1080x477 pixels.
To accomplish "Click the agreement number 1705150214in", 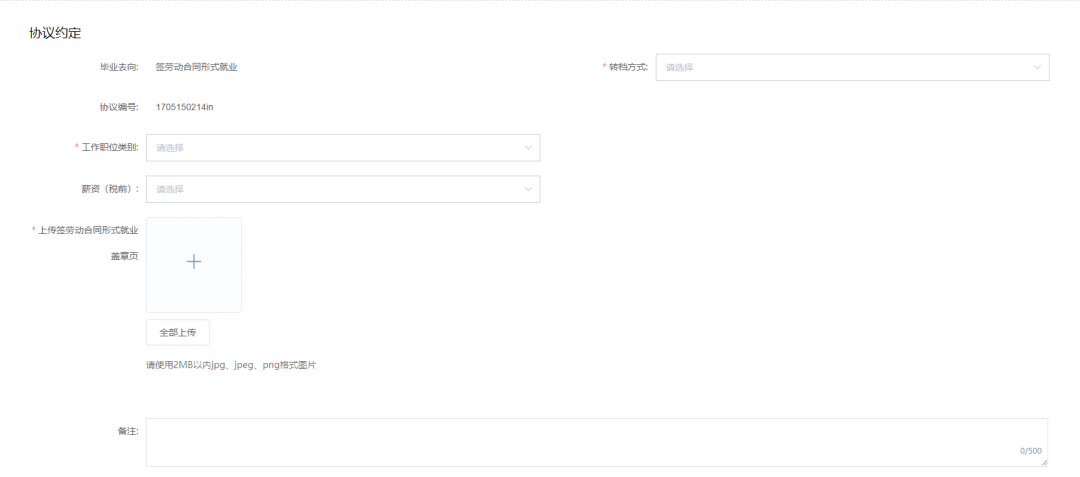I will 184,107.
